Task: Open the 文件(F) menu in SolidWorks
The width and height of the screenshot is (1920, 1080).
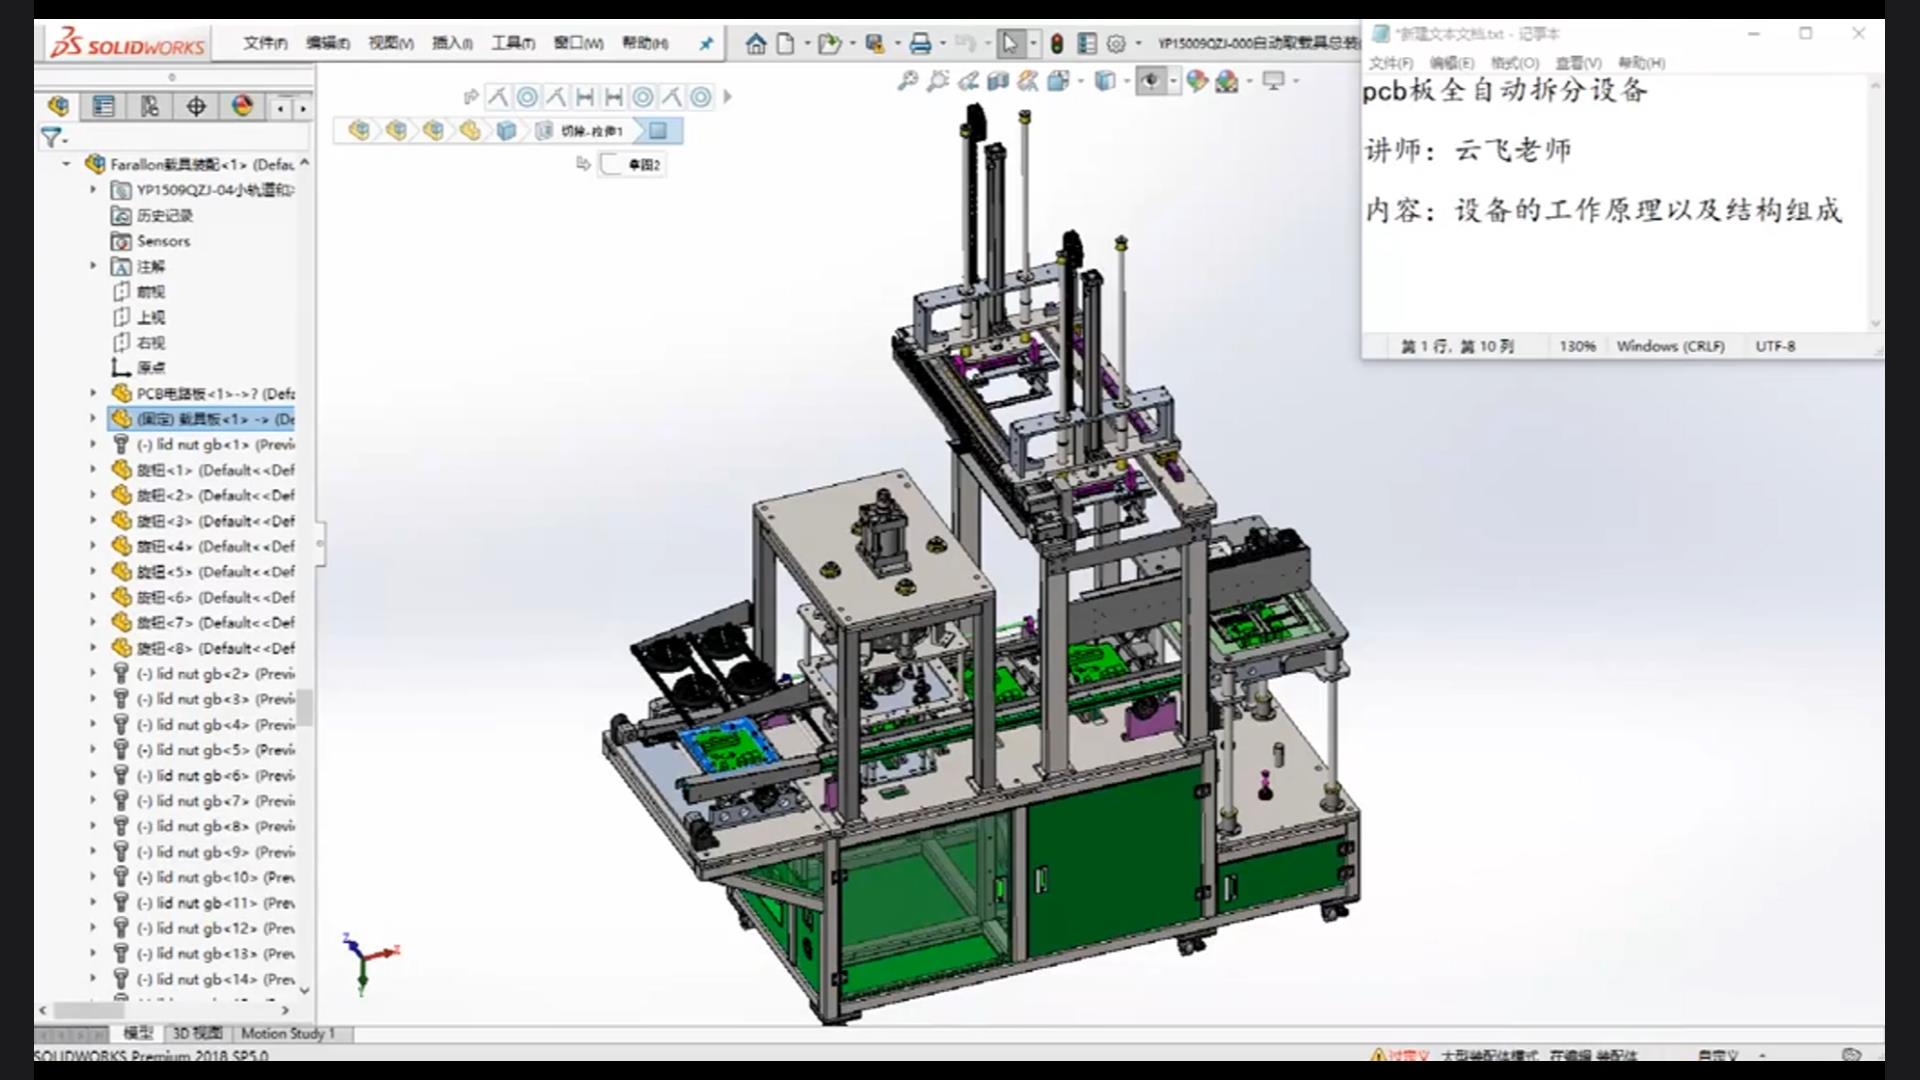Action: [x=265, y=43]
